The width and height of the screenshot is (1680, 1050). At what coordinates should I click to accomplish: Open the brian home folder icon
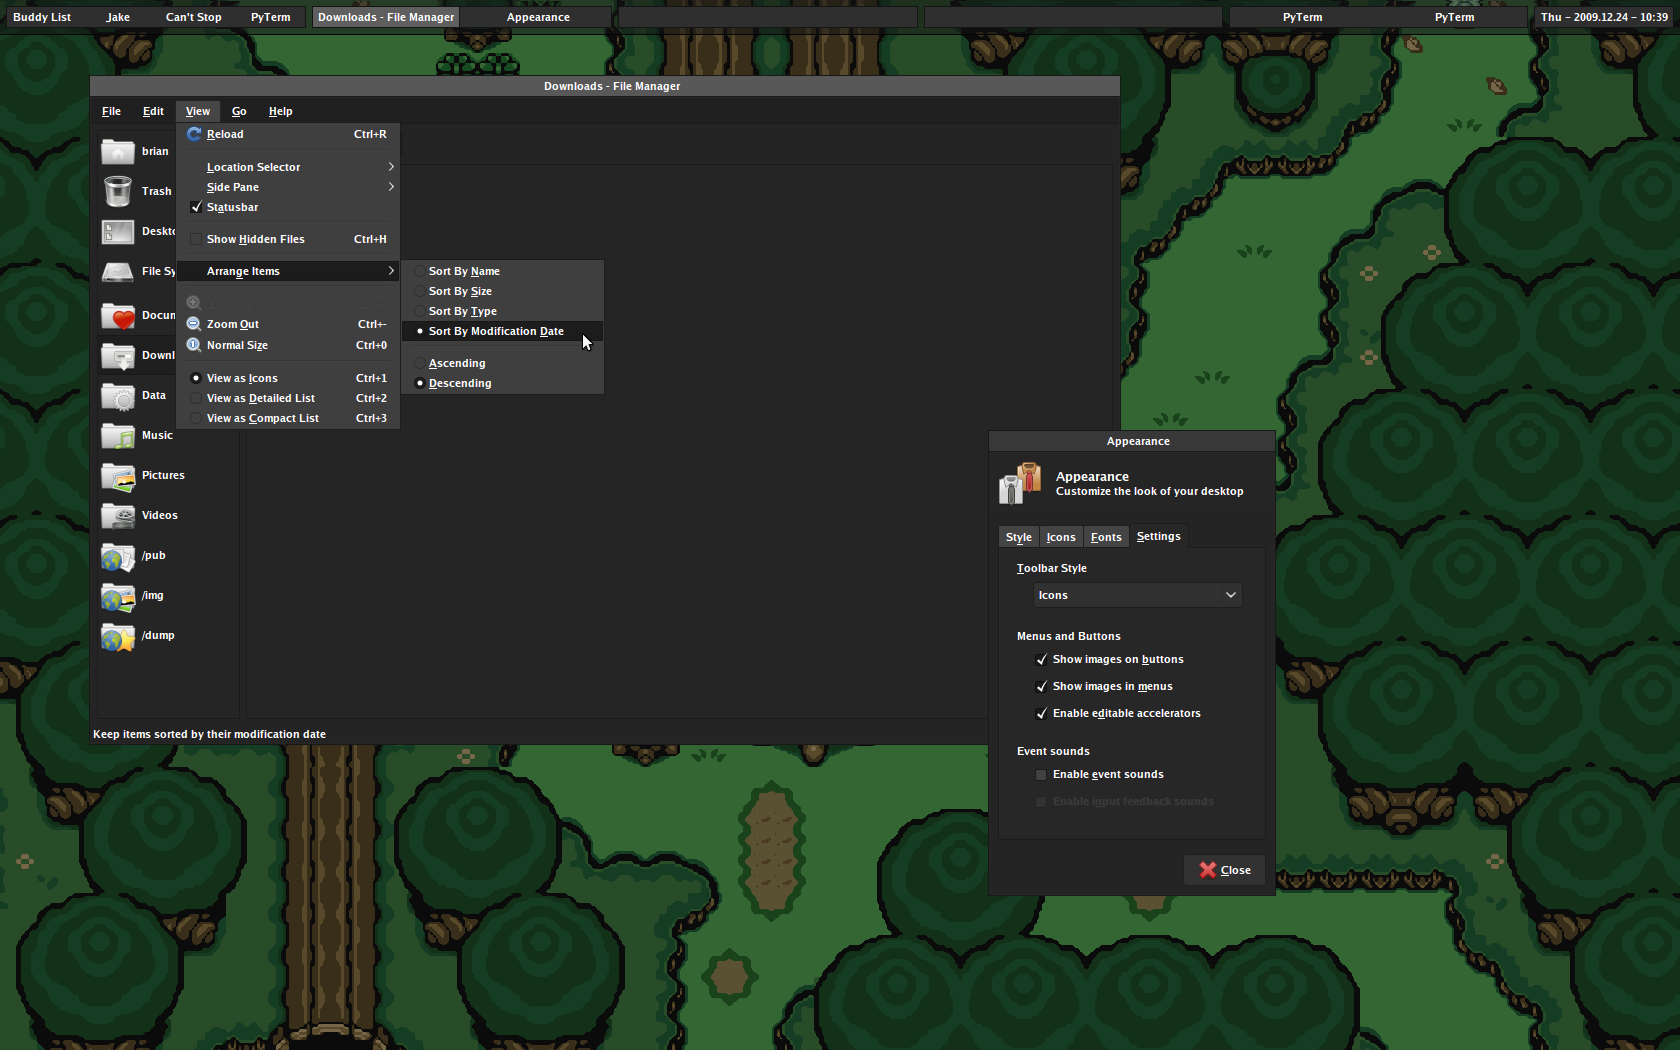coord(118,152)
